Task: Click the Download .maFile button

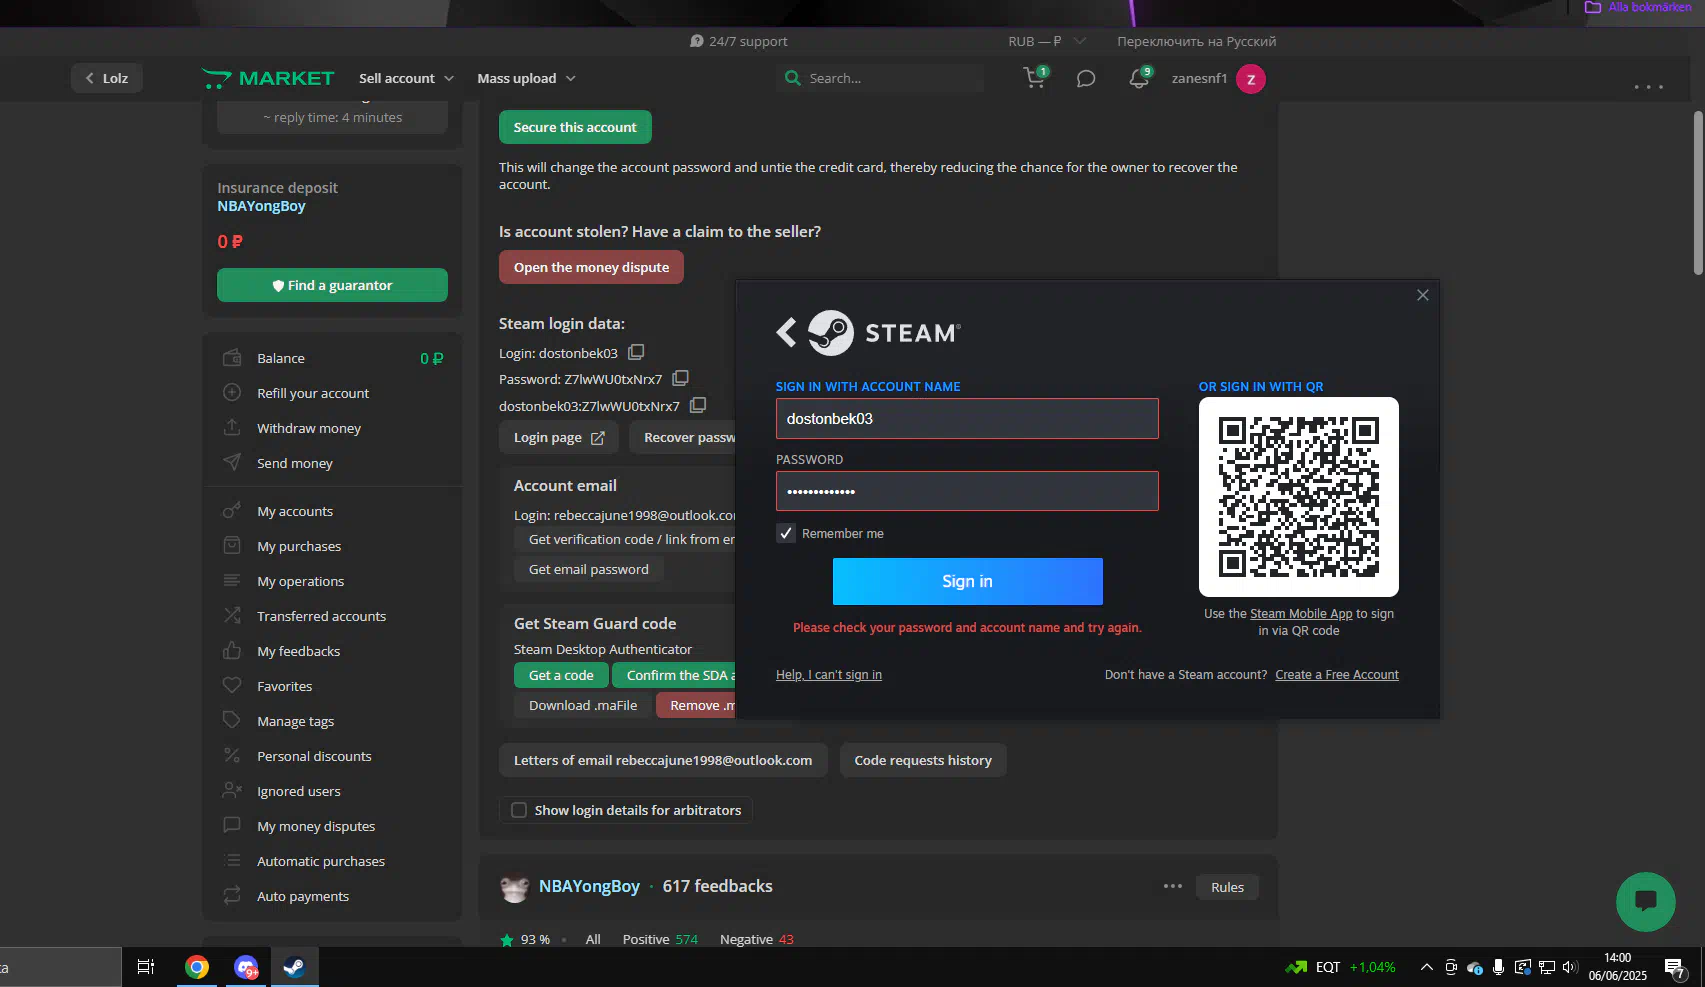Action: (583, 705)
